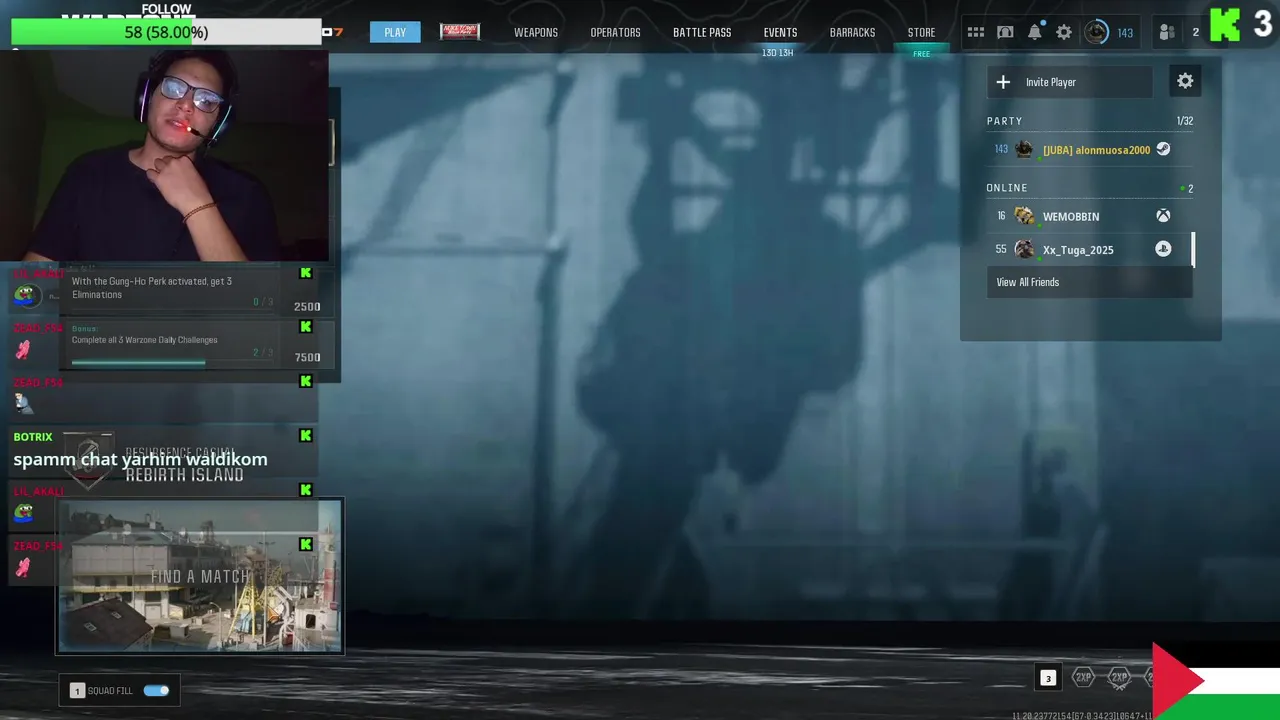Select party member alonmuosa2000
1280x720 pixels.
coord(1090,150)
